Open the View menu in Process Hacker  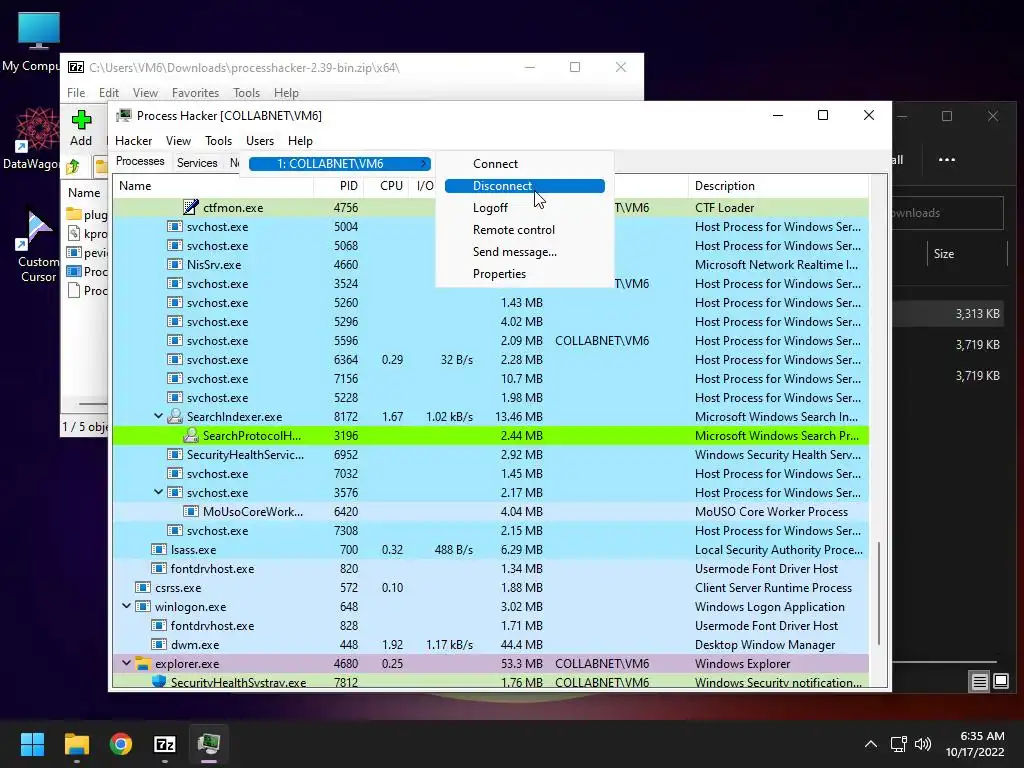click(x=178, y=140)
